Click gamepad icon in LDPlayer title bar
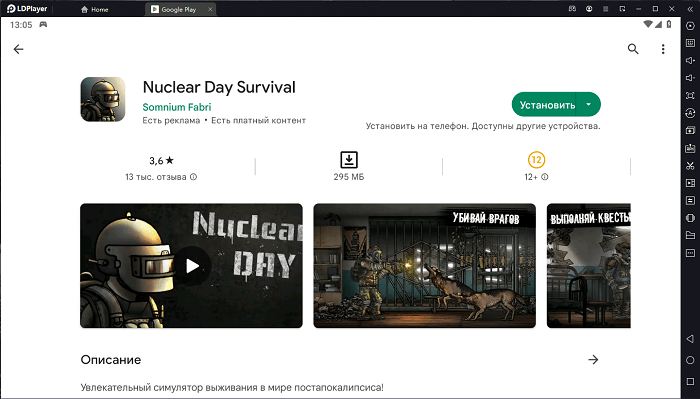700x399 pixels. pos(572,9)
